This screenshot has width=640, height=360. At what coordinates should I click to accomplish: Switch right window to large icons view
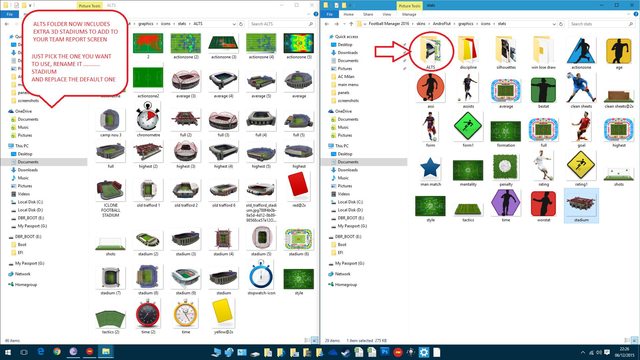[634, 340]
